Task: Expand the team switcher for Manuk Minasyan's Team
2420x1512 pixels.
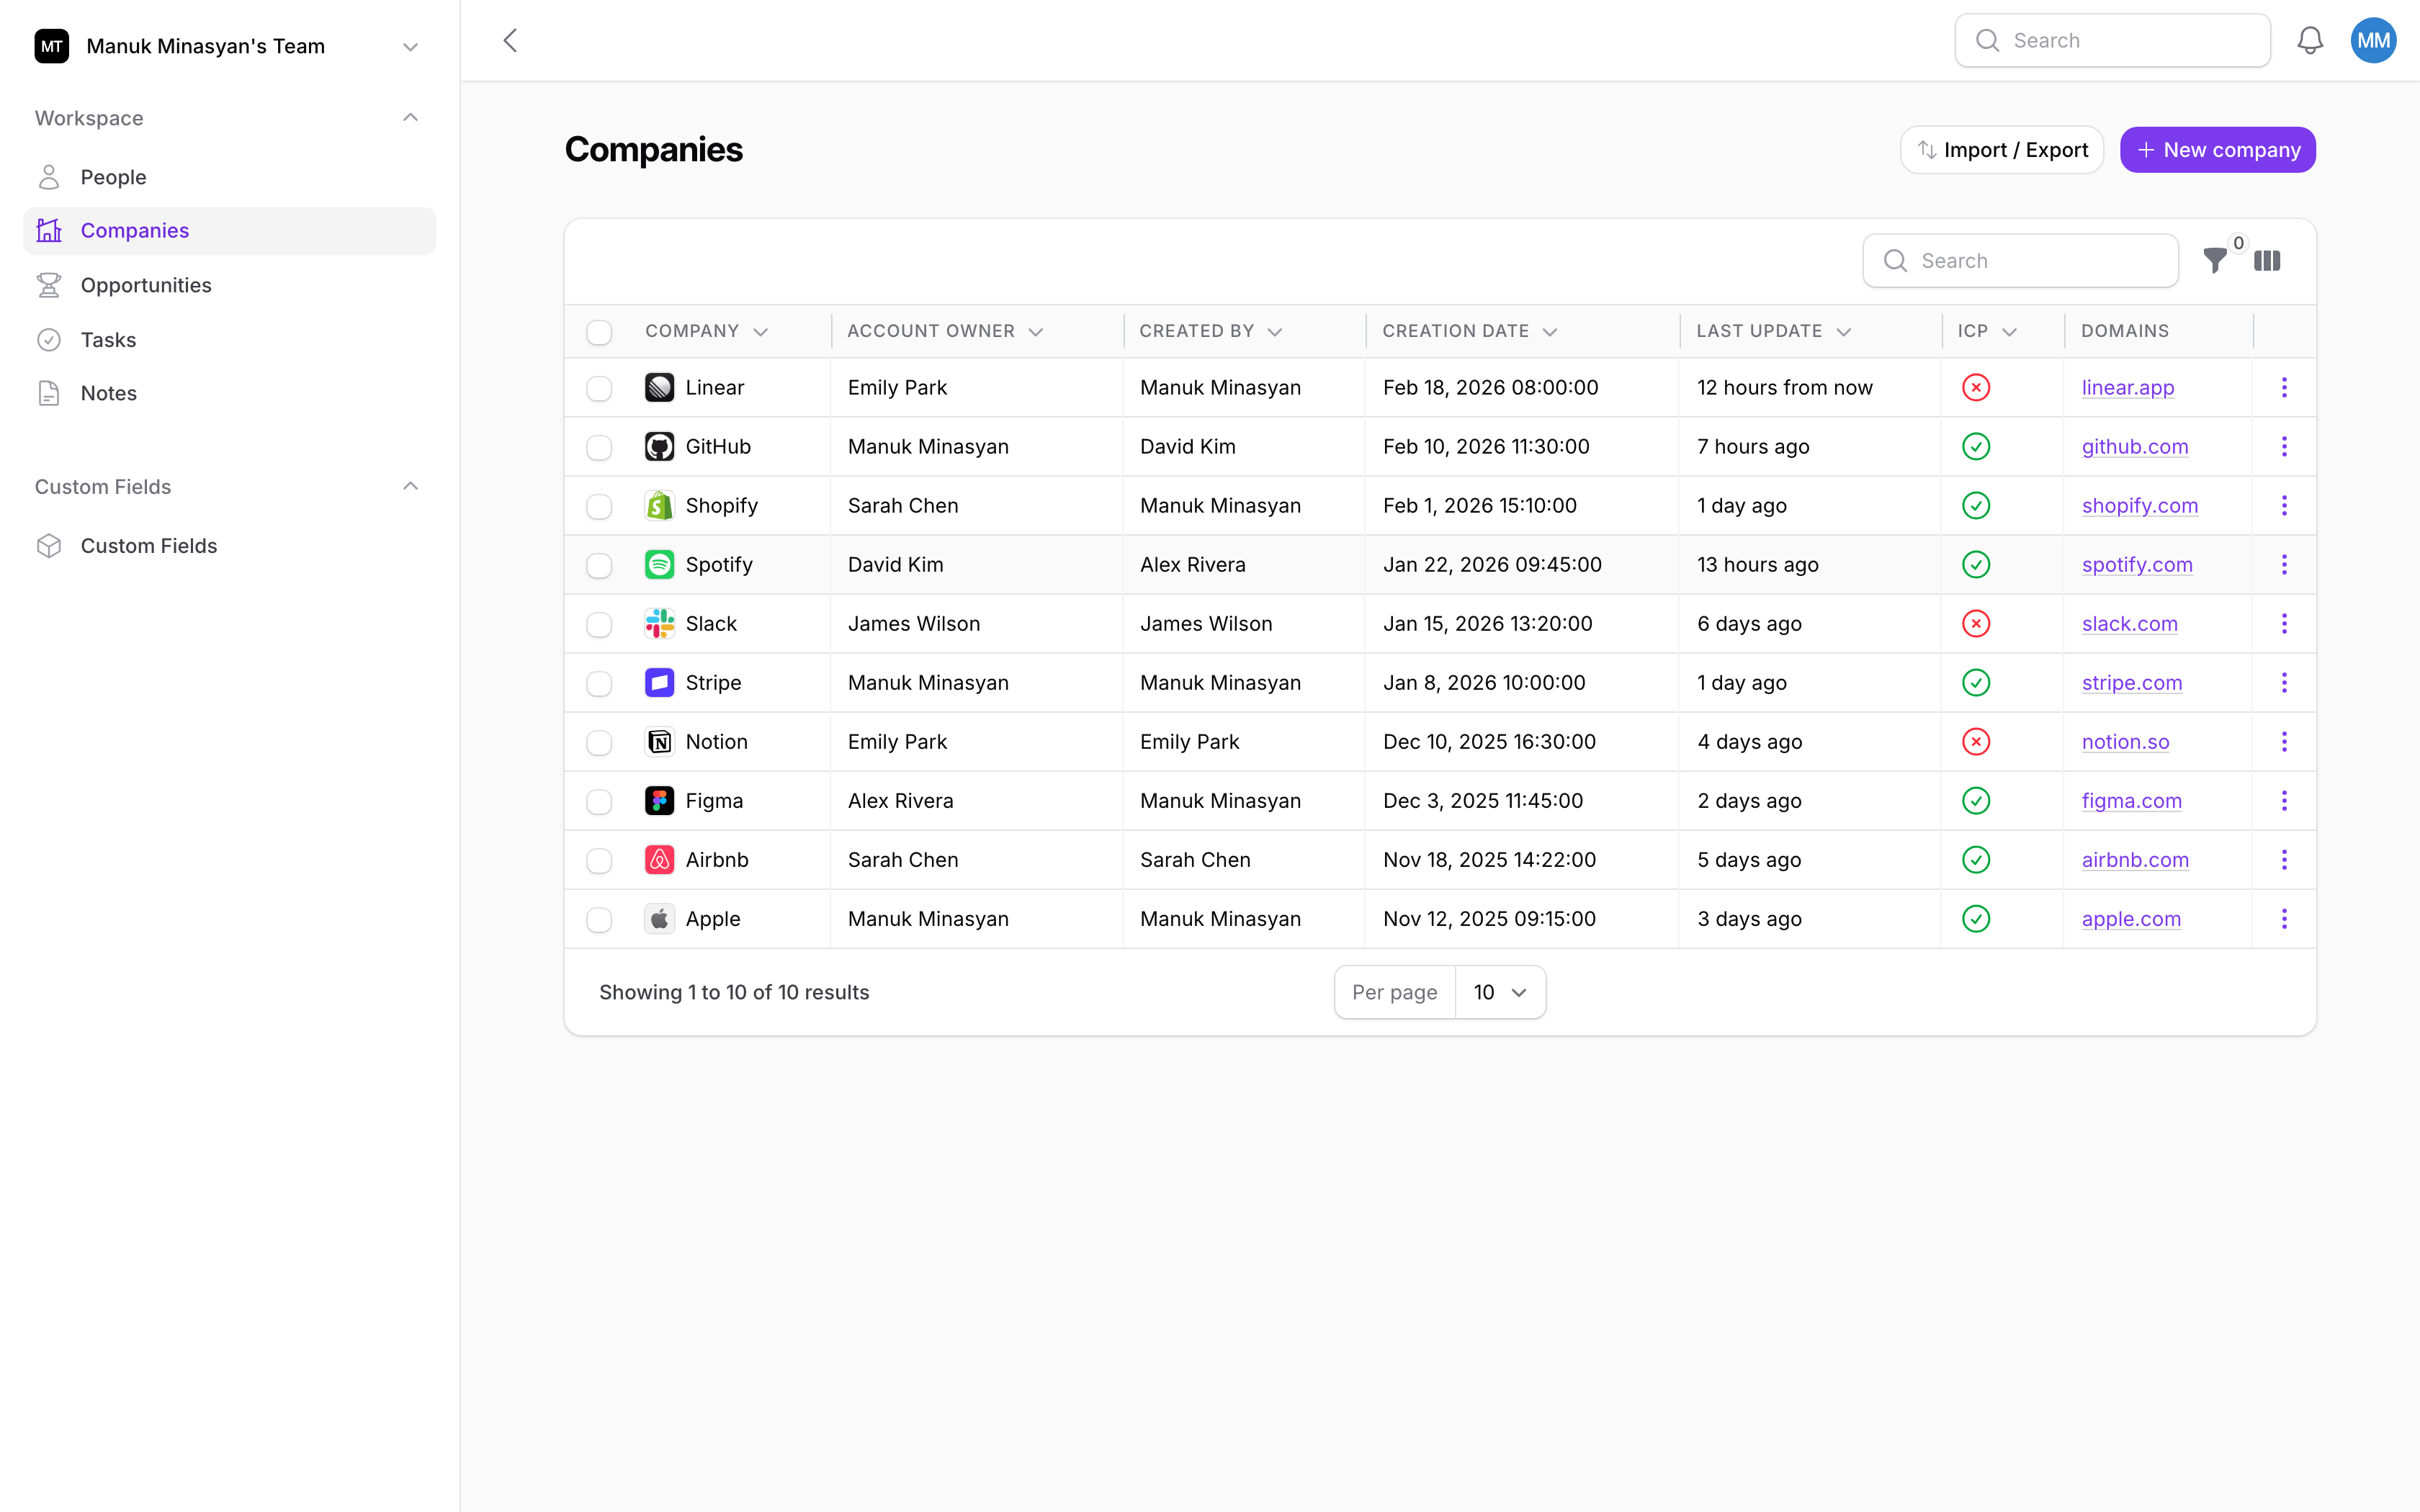Action: (410, 46)
